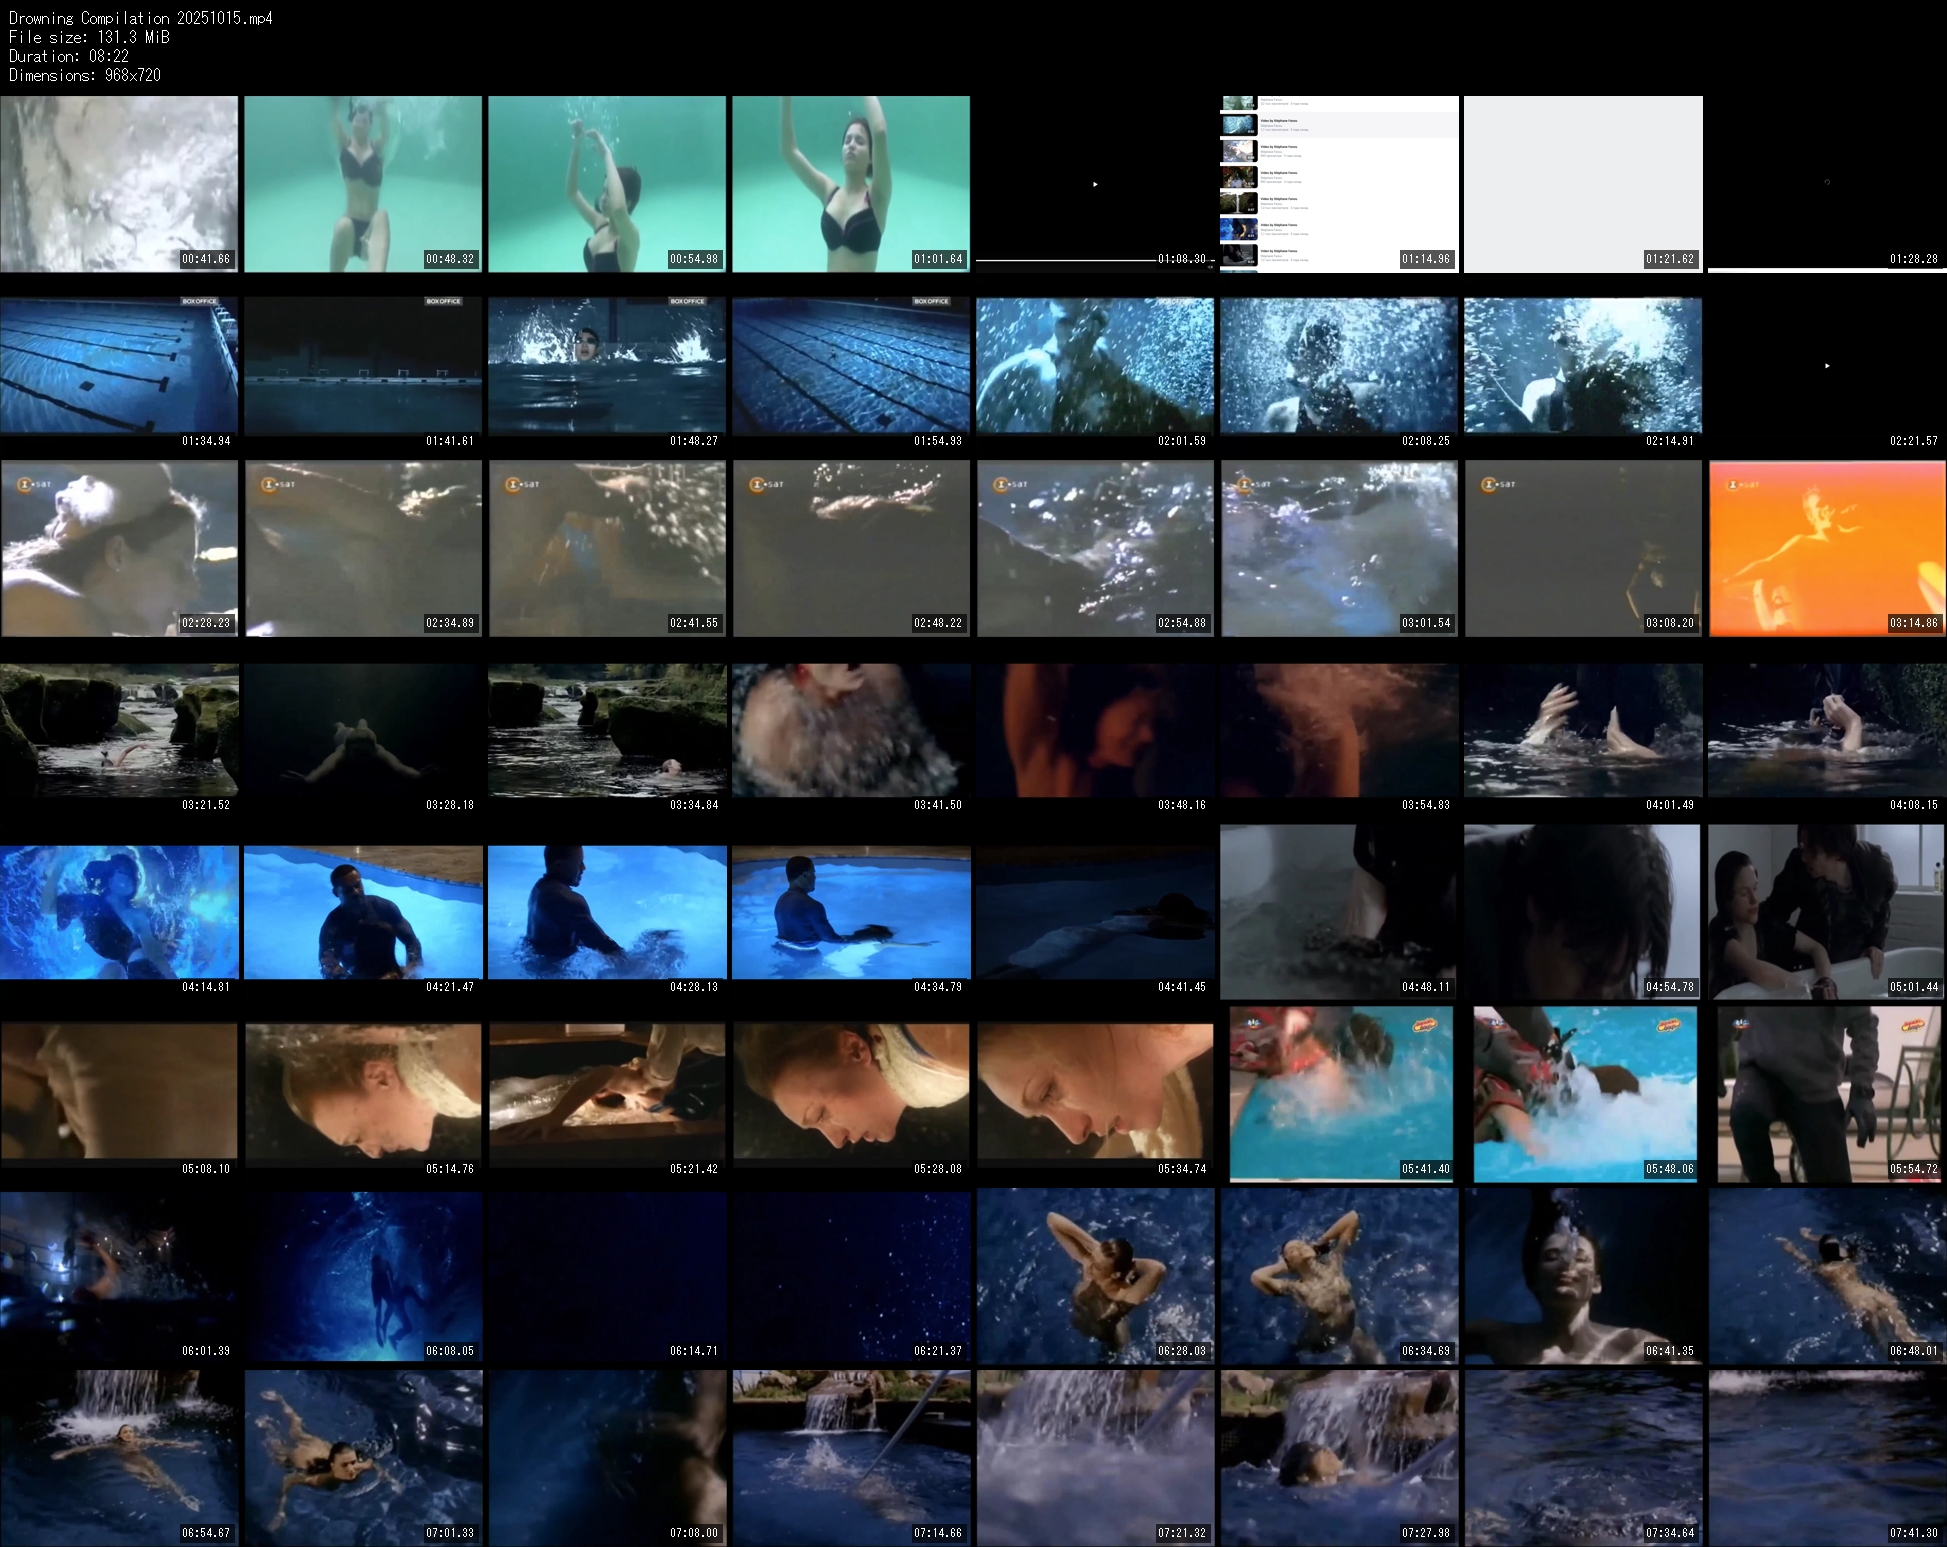Select the thumbnail stamped 00:41.66
Viewport: 1947px width, 1547px height.
[x=119, y=184]
